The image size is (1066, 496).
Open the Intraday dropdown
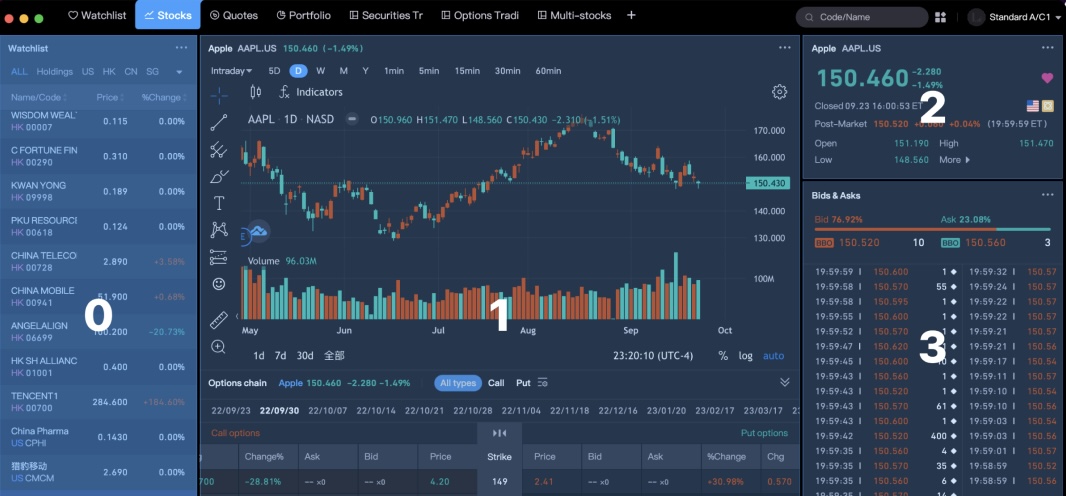[x=231, y=71]
